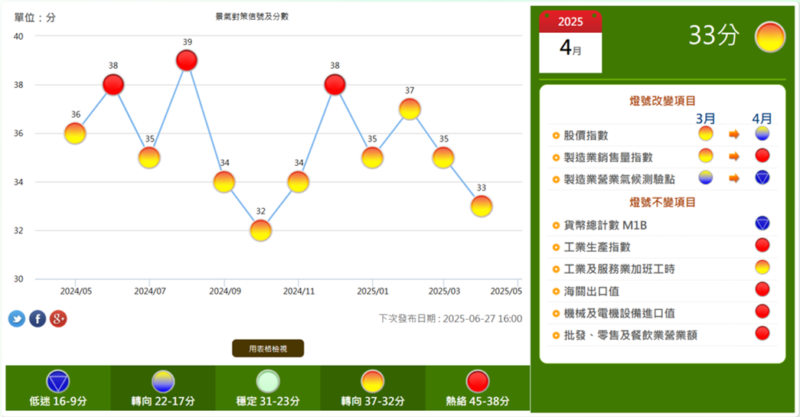Image resolution: width=800 pixels, height=417 pixels.
Task: Click the 下次發布日期 2025-06-27 text
Action: tap(451, 318)
